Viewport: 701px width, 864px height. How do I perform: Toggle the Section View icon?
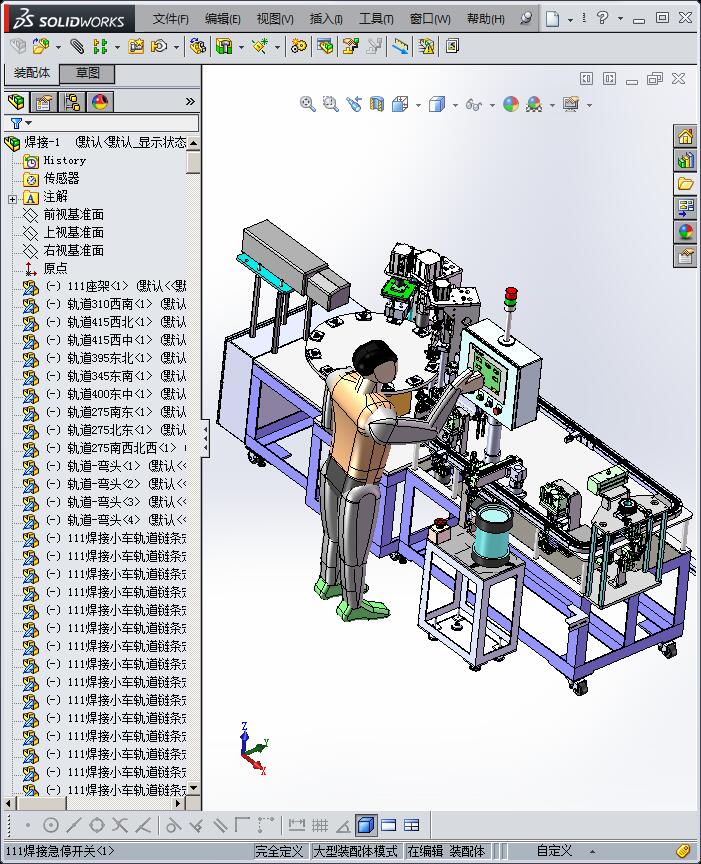point(377,104)
